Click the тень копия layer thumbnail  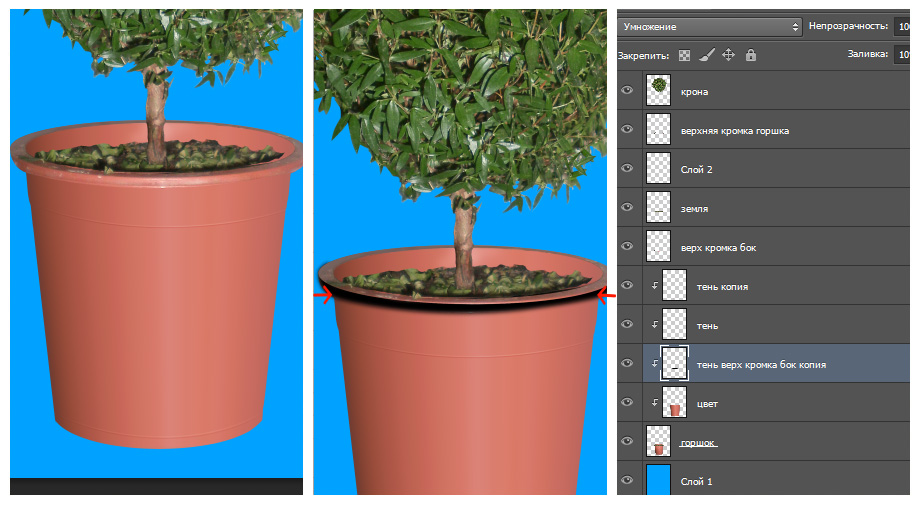click(674, 285)
